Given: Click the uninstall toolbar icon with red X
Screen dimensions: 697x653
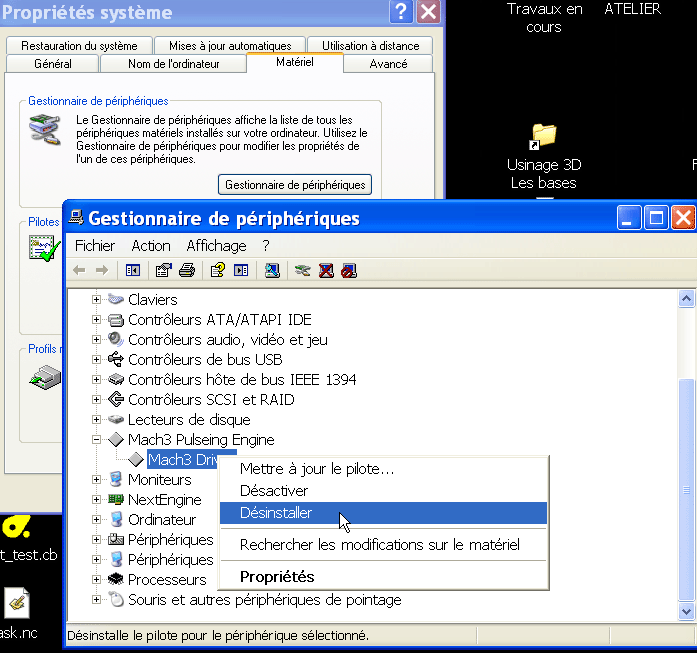Looking at the screenshot, I should [326, 270].
